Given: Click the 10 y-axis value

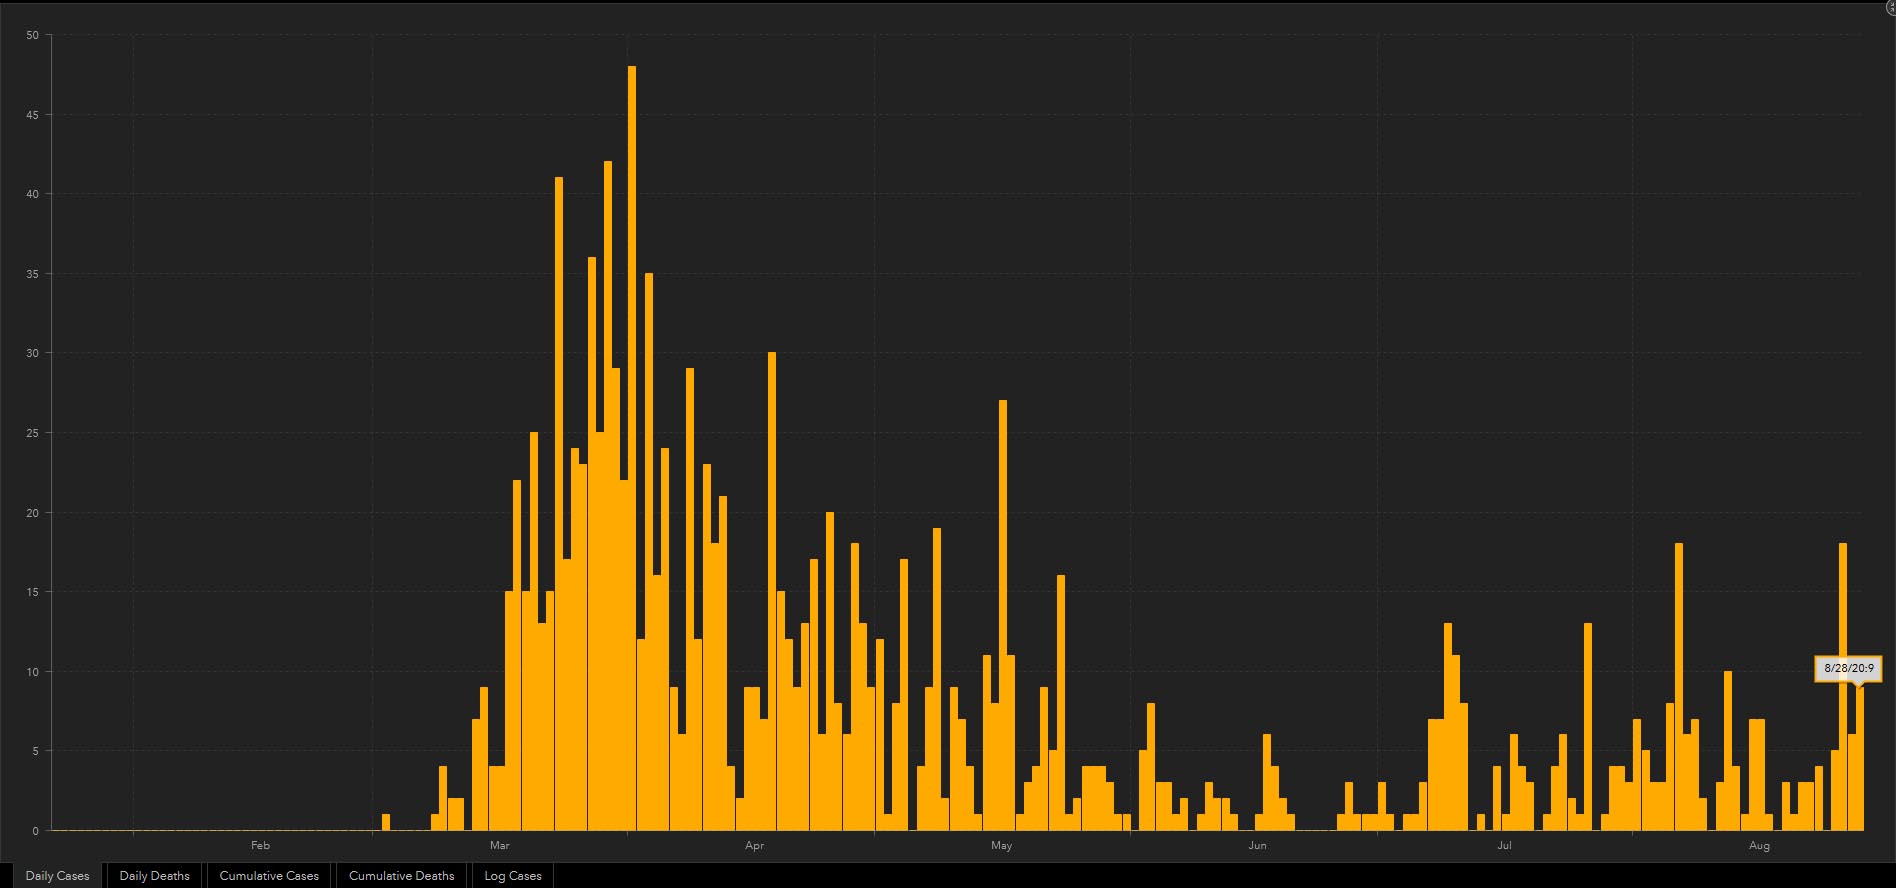Looking at the screenshot, I should 33,672.
